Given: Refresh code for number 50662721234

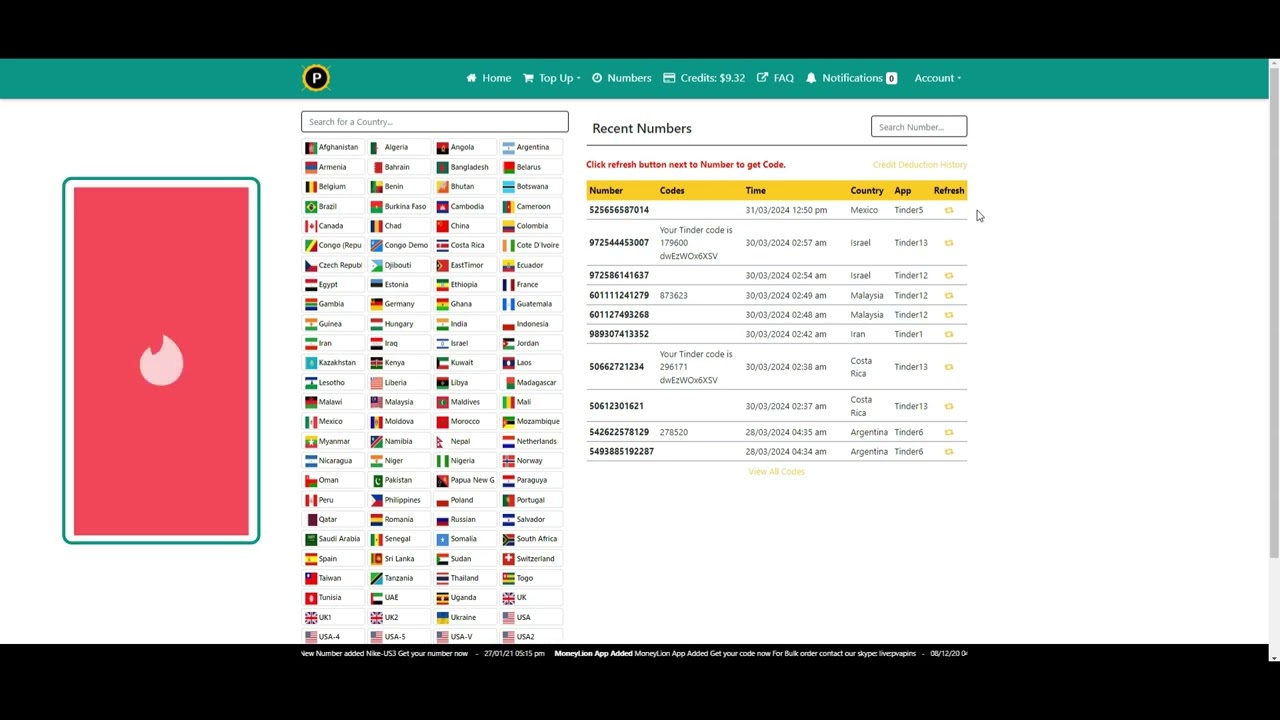Looking at the screenshot, I should 949,367.
